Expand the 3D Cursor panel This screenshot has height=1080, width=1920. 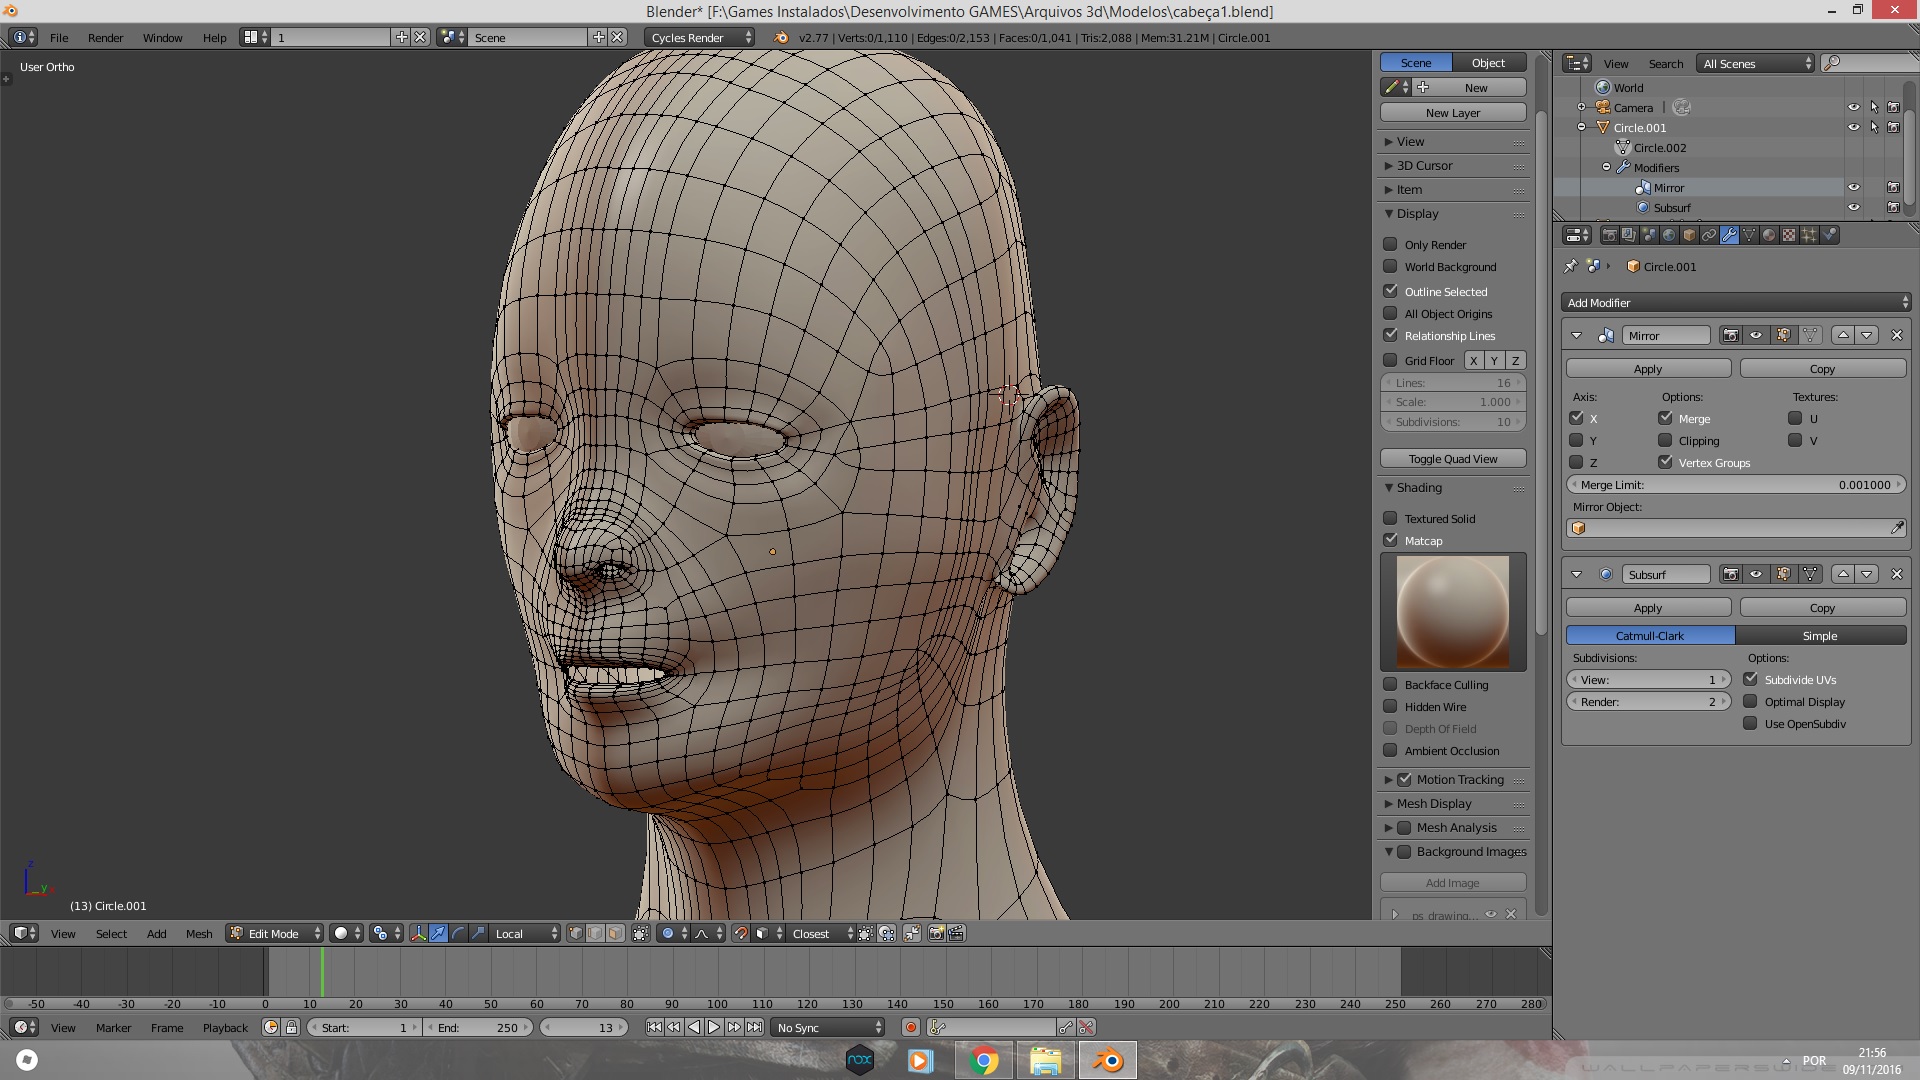(1454, 165)
